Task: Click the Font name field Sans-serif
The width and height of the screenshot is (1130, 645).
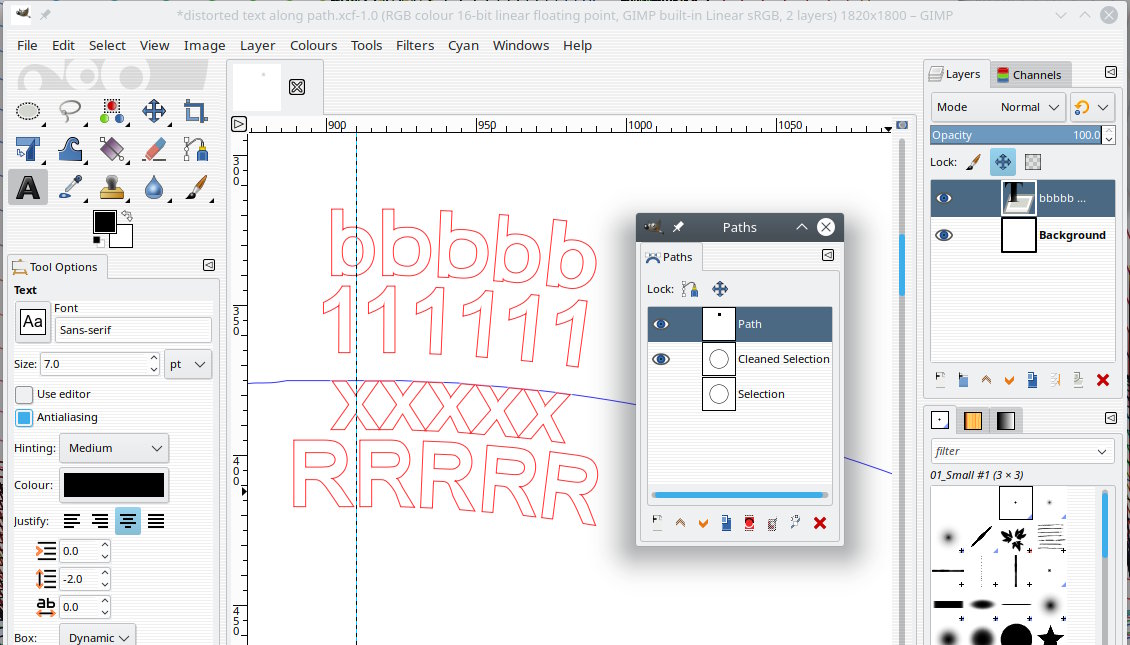Action: (x=133, y=330)
